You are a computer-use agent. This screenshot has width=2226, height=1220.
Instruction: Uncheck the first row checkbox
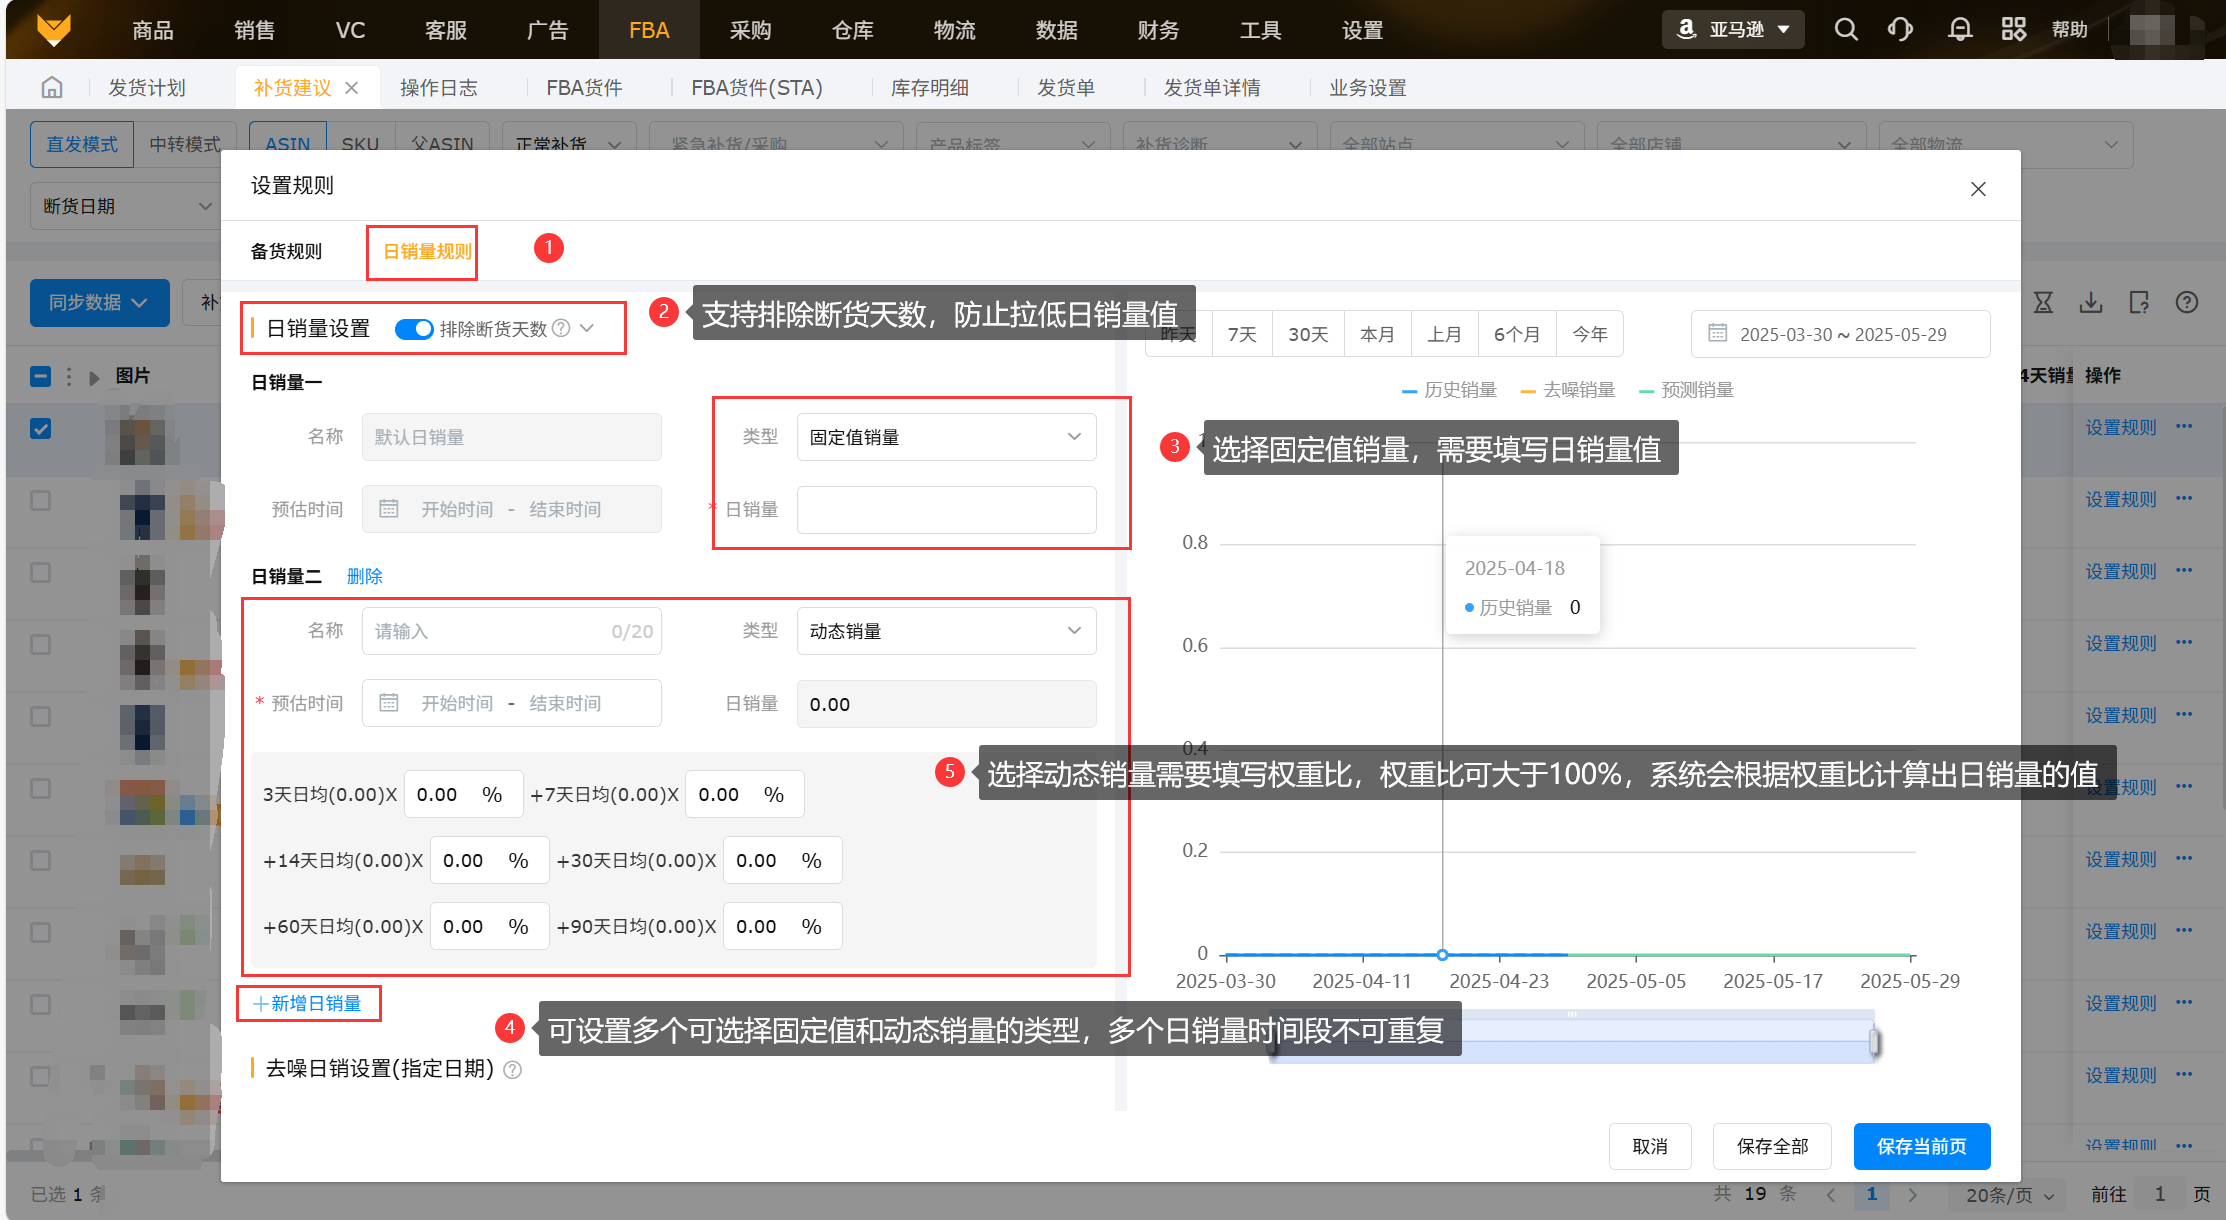[41, 429]
